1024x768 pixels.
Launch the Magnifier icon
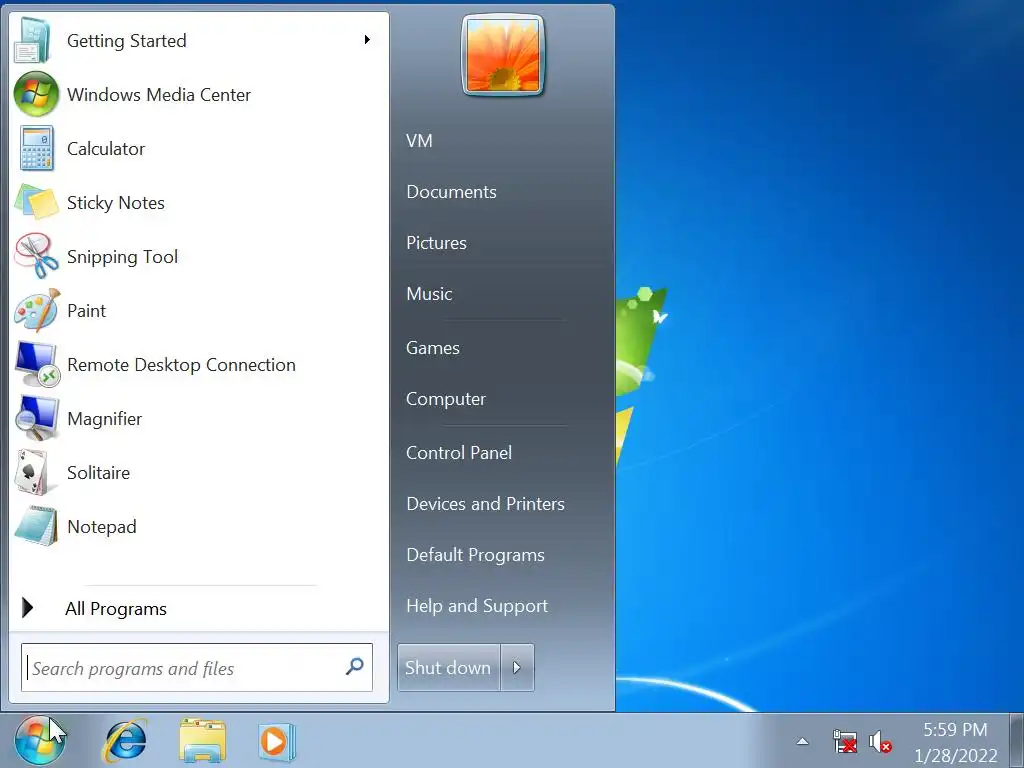pyautogui.click(x=37, y=418)
